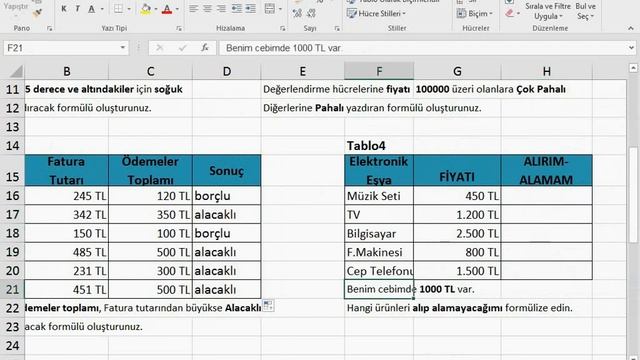Click the Select All corner triangle
640x360 pixels.
[16, 72]
